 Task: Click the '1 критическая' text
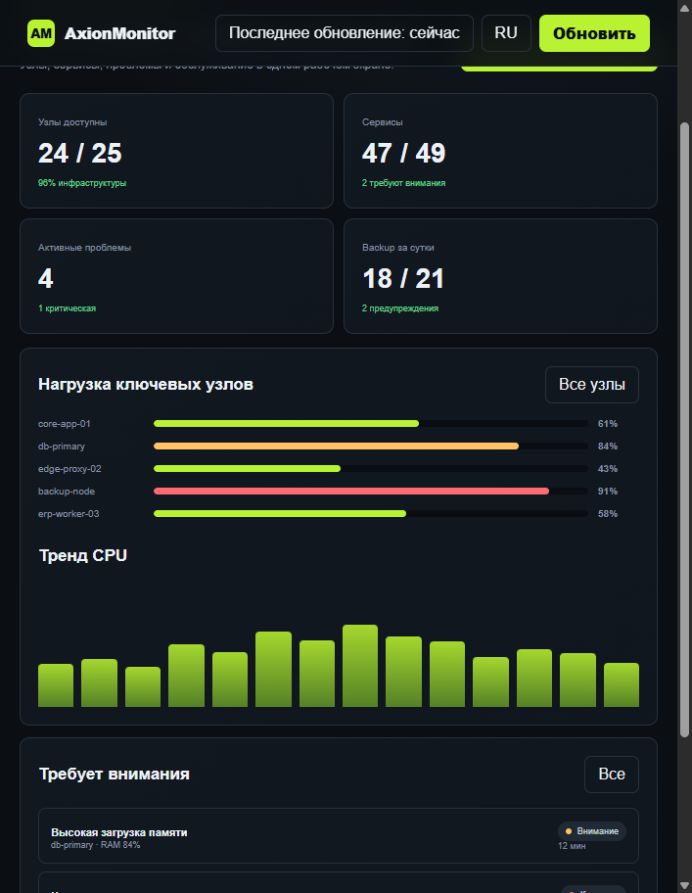[67, 308]
